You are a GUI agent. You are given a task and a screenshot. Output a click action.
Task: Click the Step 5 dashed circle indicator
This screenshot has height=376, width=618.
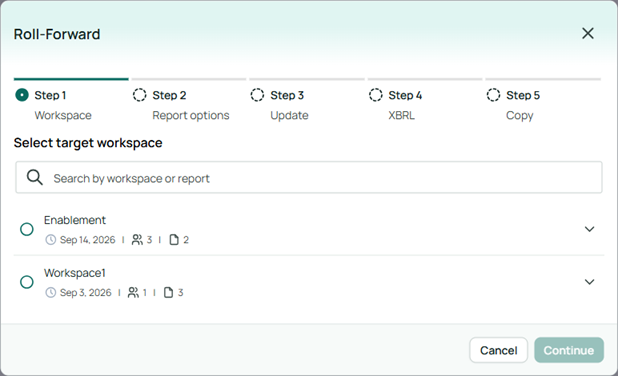(493, 95)
